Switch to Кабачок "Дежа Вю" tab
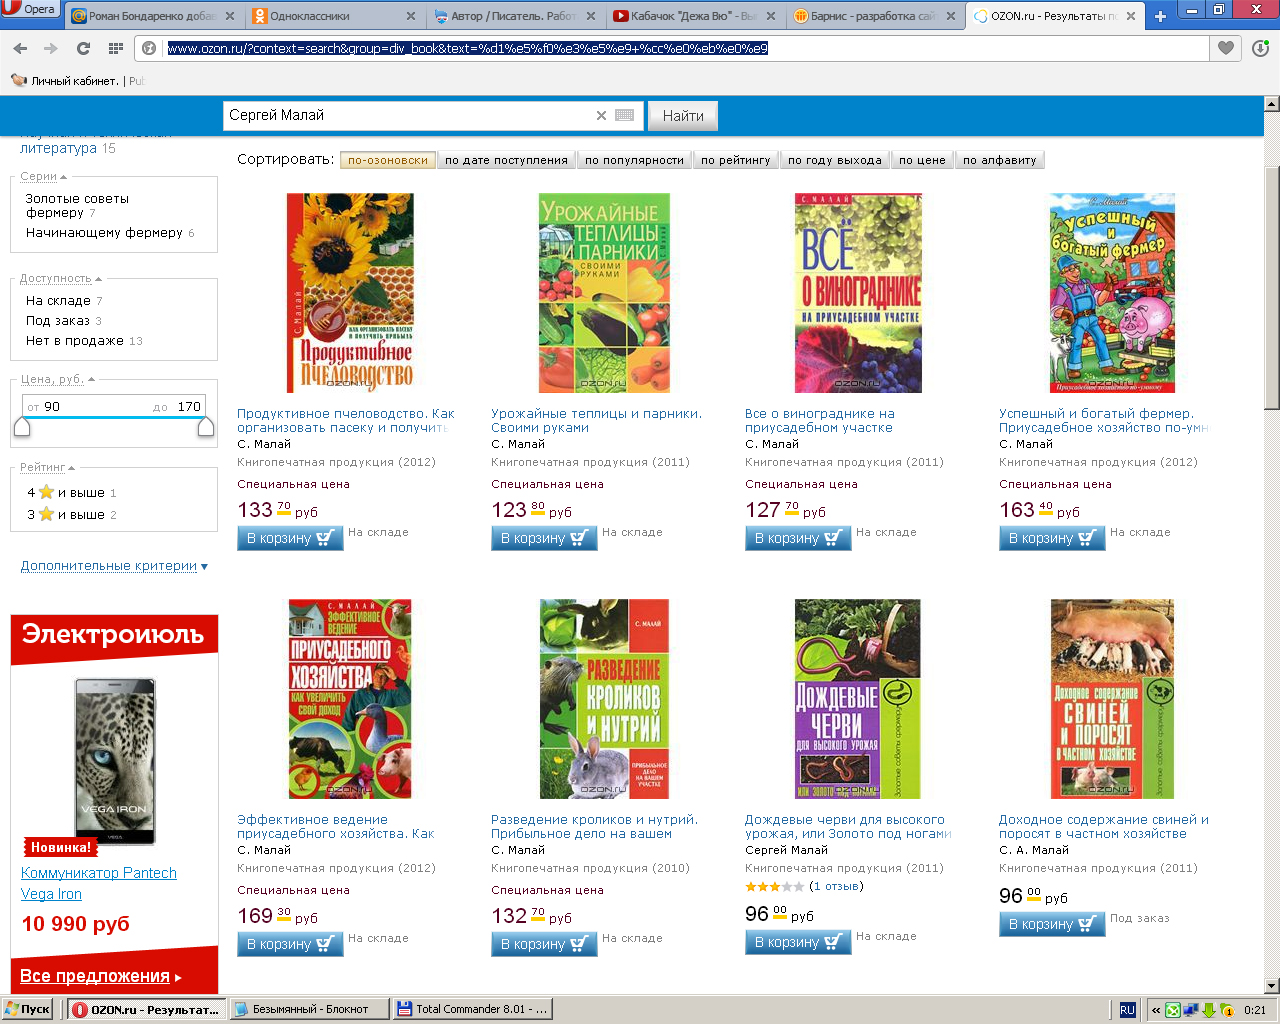 [x=695, y=16]
